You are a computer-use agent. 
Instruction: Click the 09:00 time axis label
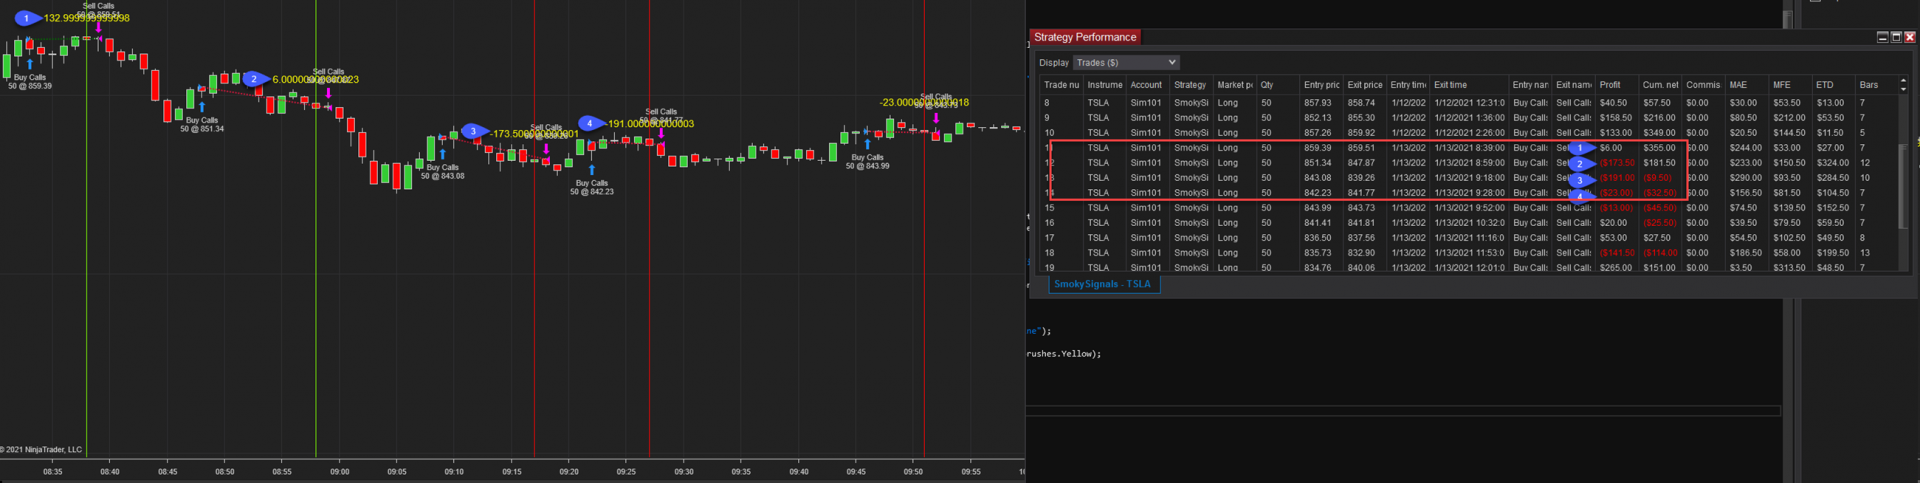(x=340, y=471)
